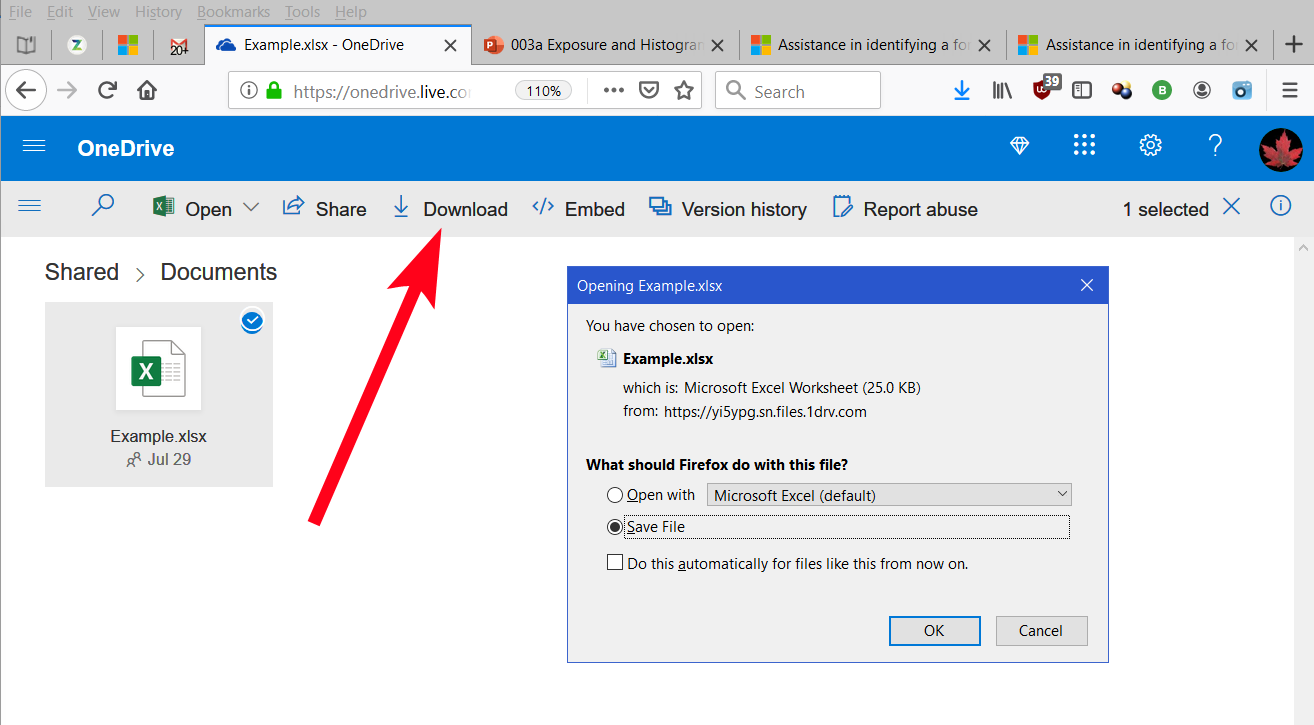This screenshot has width=1314, height=725.
Task: Click the Firefox Search box
Action: coord(798,91)
